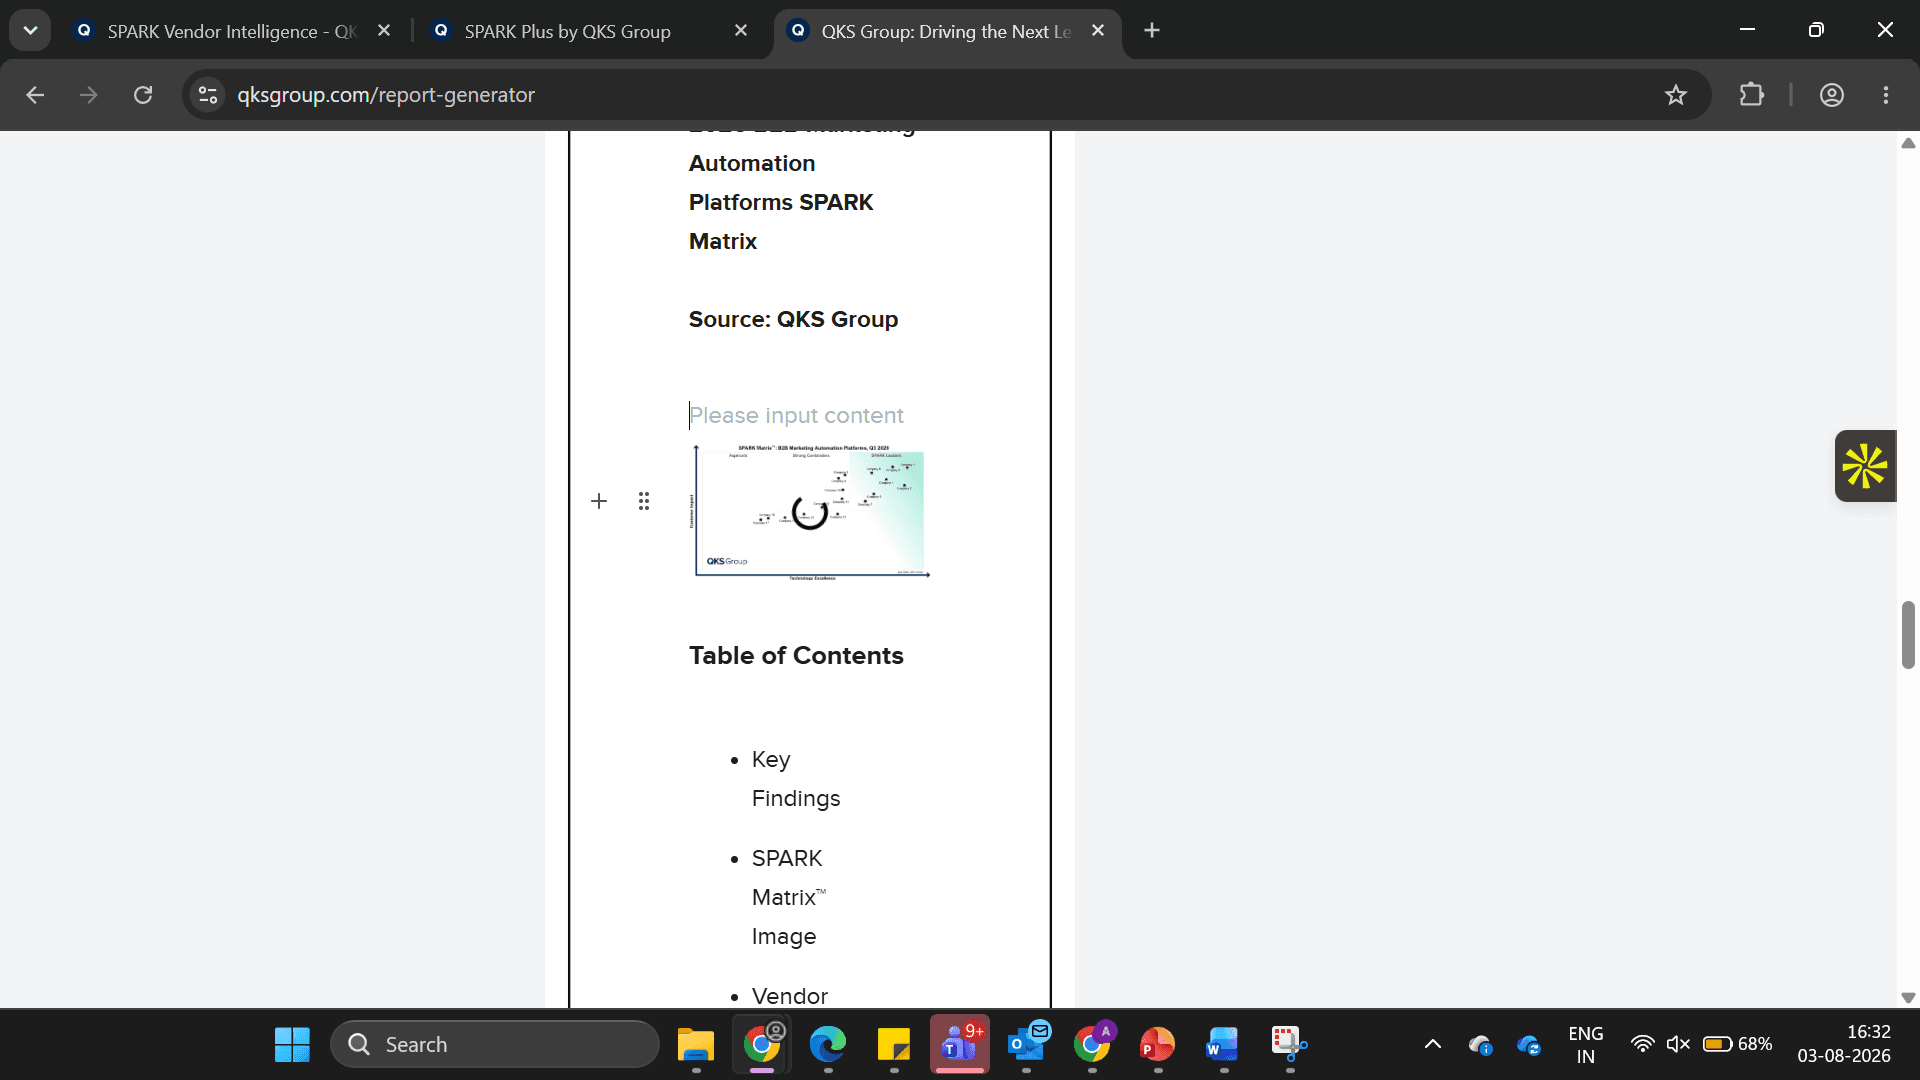Open Chrome's three-dot menu
Image resolution: width=1920 pixels, height=1080 pixels.
point(1886,95)
